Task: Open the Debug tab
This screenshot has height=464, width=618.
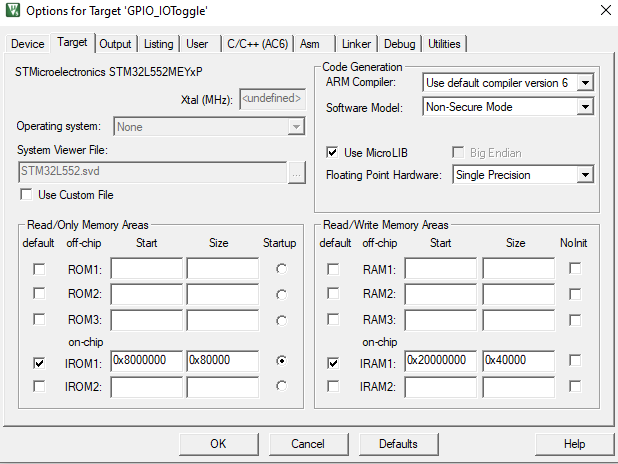Action: coord(400,44)
